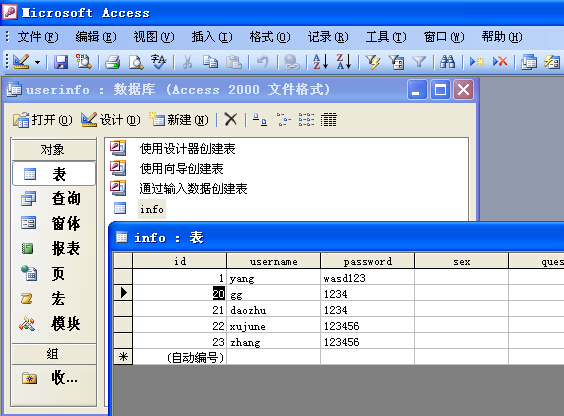Screen dimensions: 564x416
Task: Click the xujune username cell
Action: click(273, 326)
